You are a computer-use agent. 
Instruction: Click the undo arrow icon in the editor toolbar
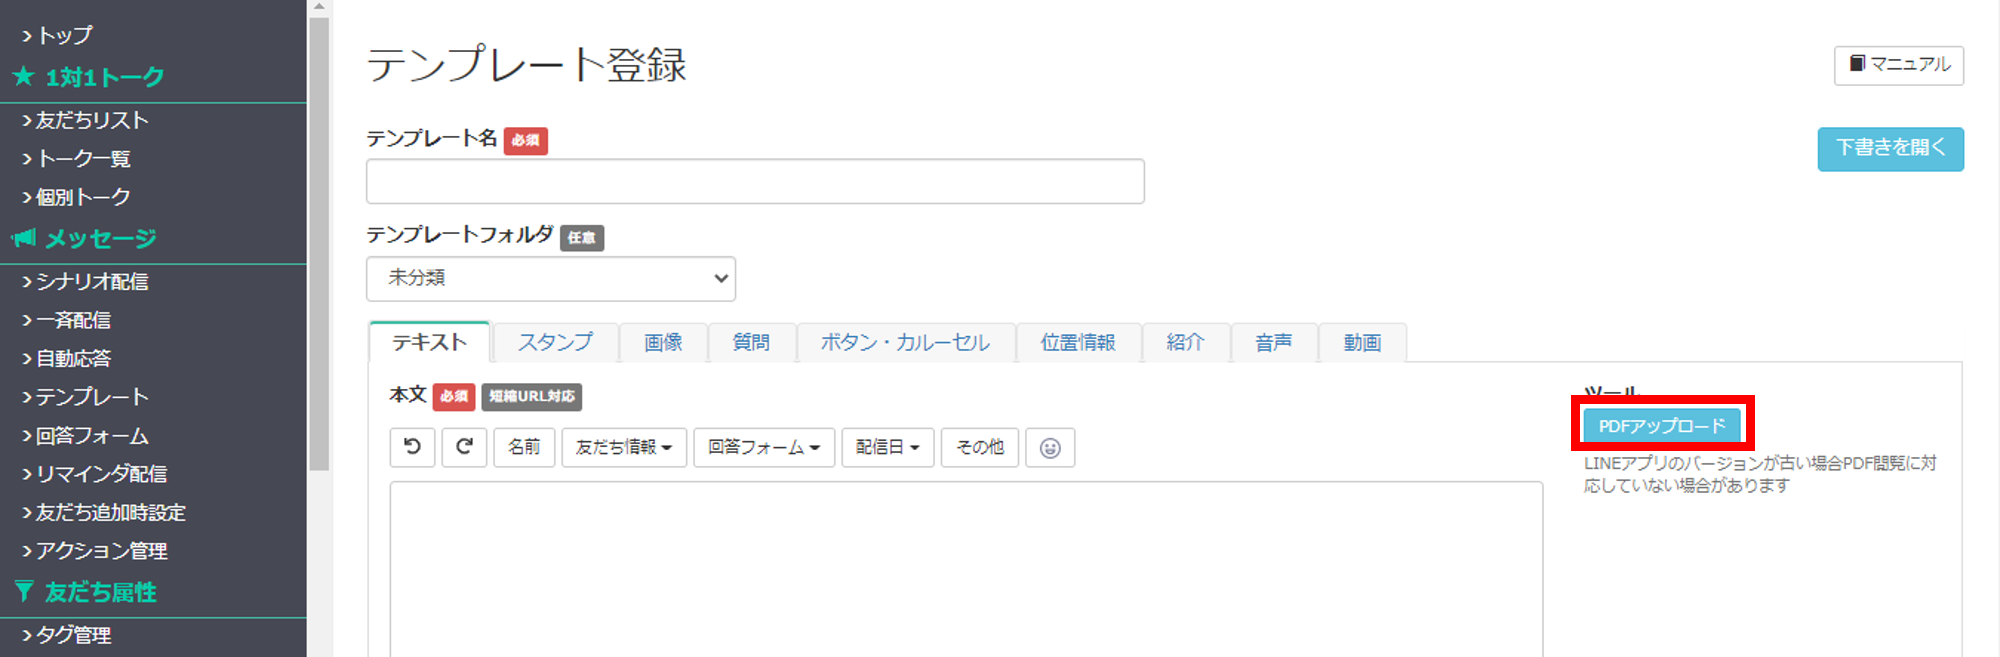(x=412, y=447)
